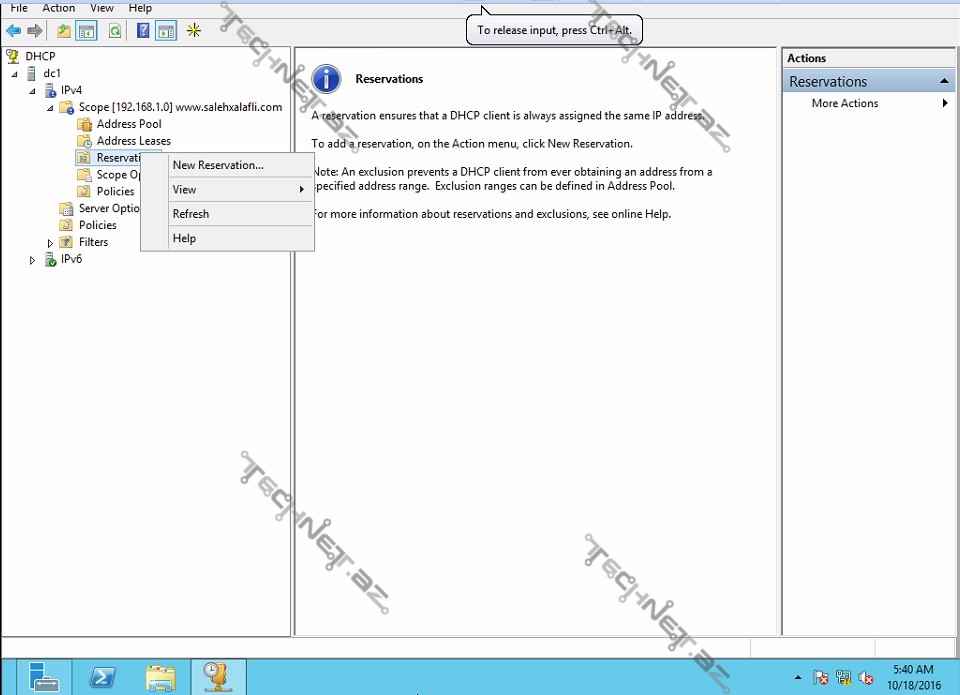Open the Action menu in menu bar

(59, 8)
